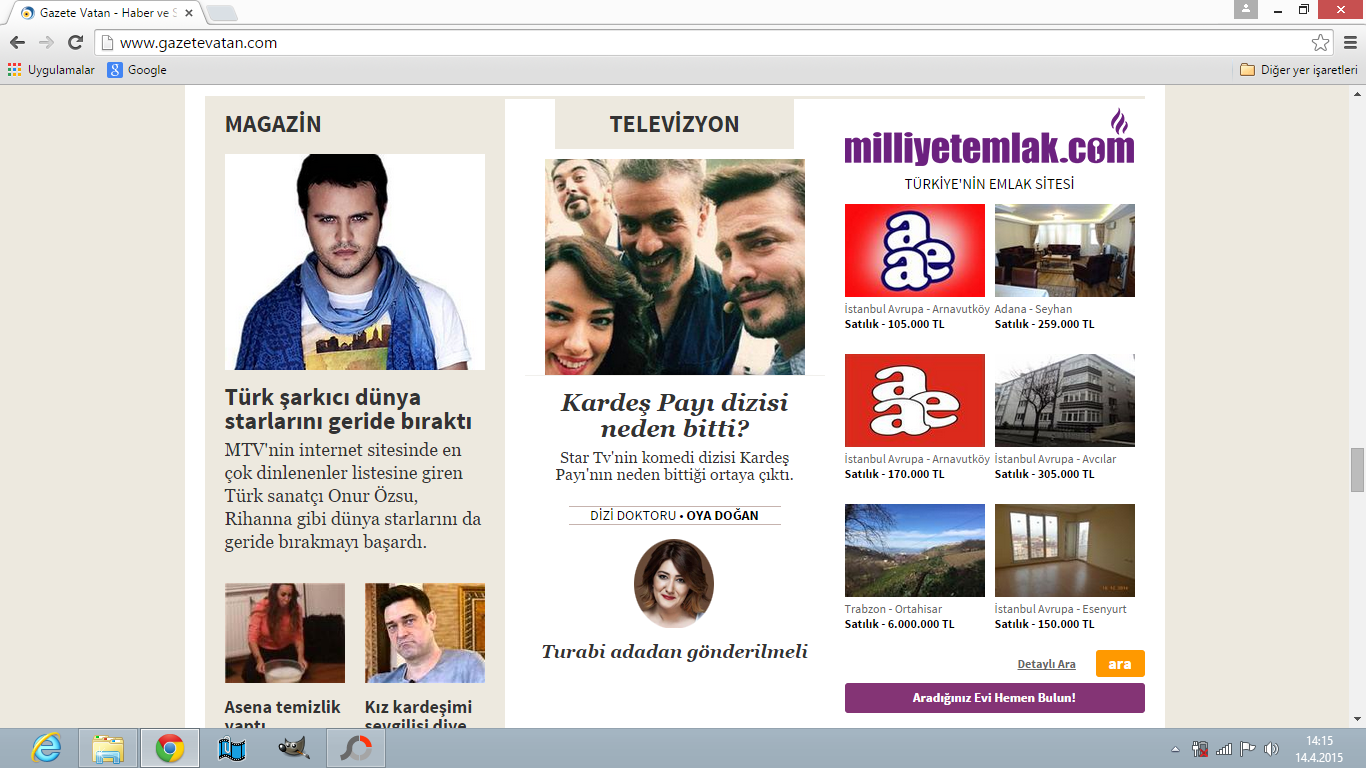This screenshot has width=1366, height=768.
Task: Switch to the Gazete Vatan tab
Action: pyautogui.click(x=105, y=13)
